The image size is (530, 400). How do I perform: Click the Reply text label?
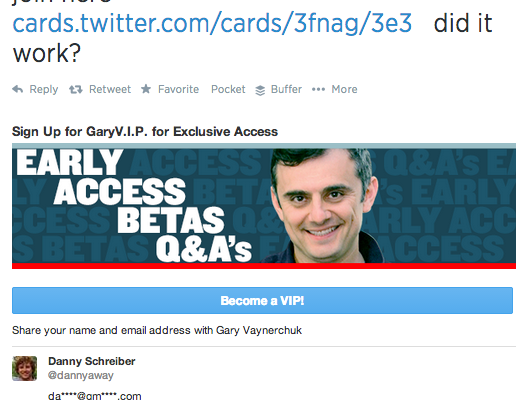click(x=44, y=89)
